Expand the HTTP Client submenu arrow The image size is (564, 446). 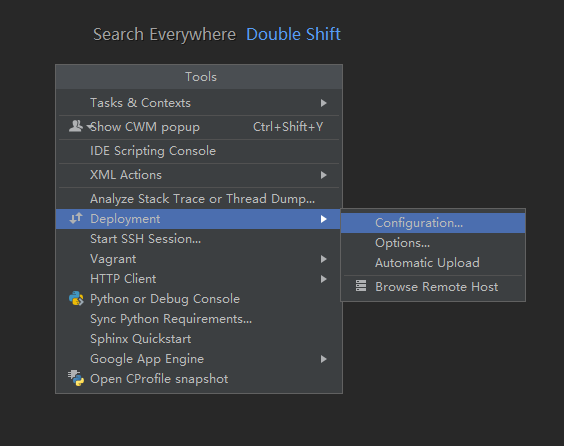(323, 279)
